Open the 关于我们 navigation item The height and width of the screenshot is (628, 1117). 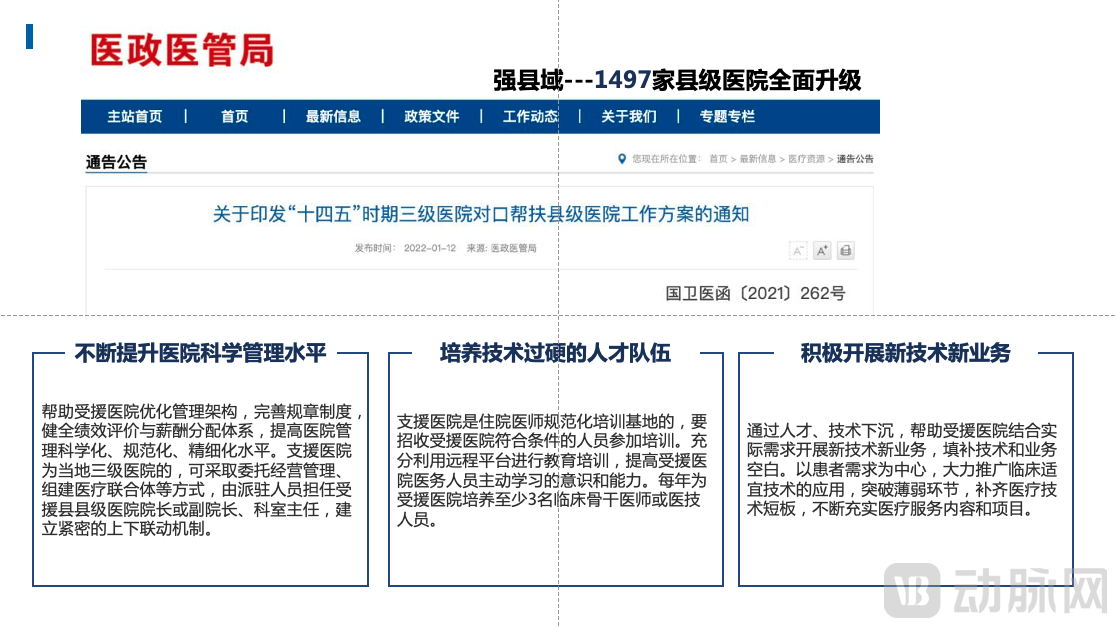coord(628,117)
